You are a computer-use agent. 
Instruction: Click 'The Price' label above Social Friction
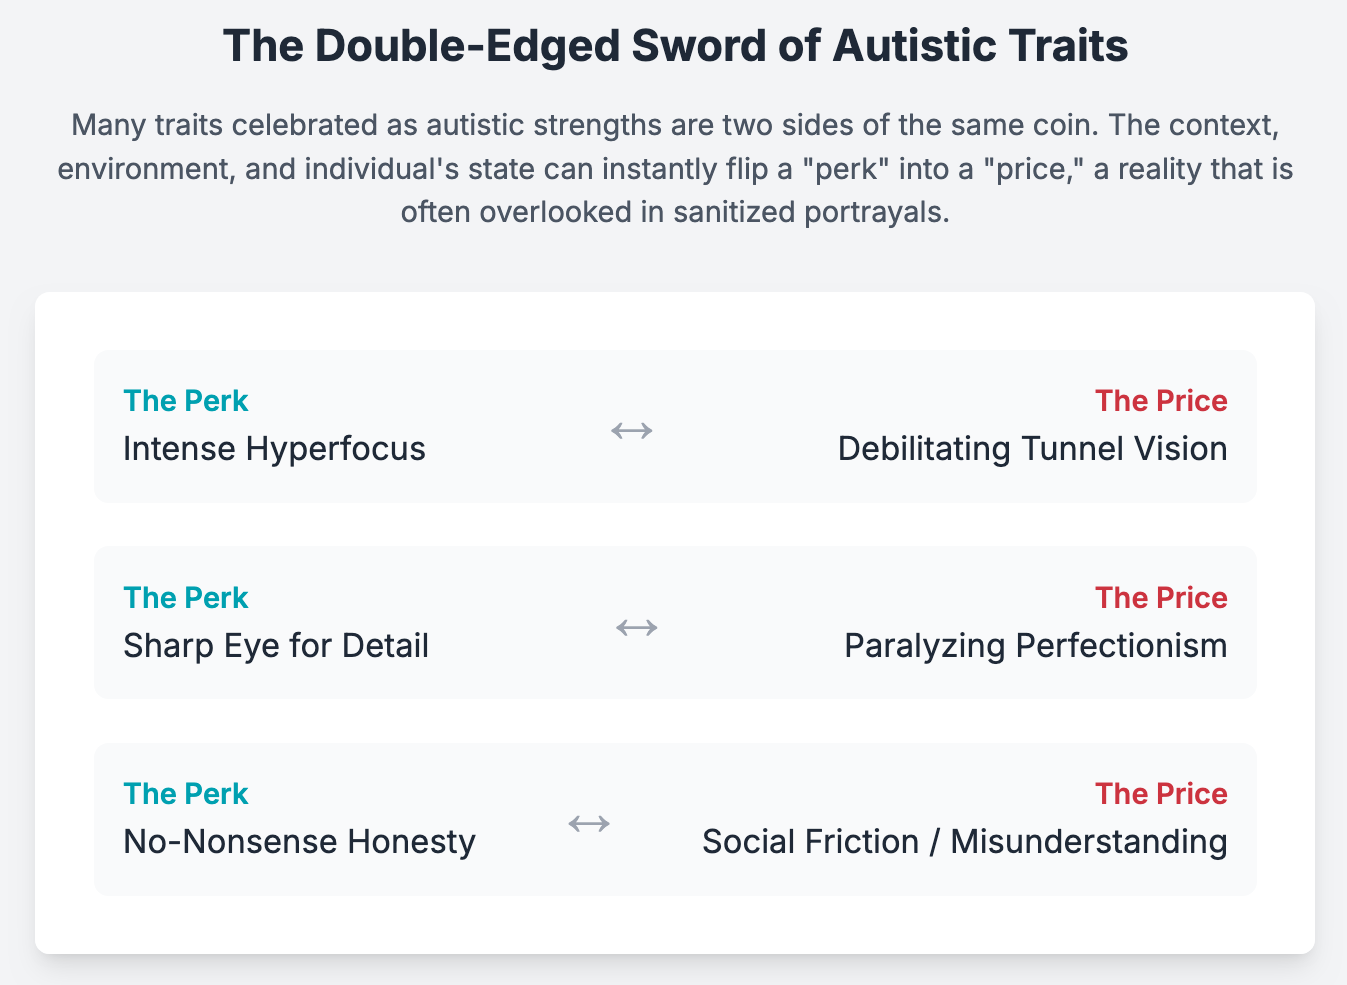click(x=1160, y=794)
